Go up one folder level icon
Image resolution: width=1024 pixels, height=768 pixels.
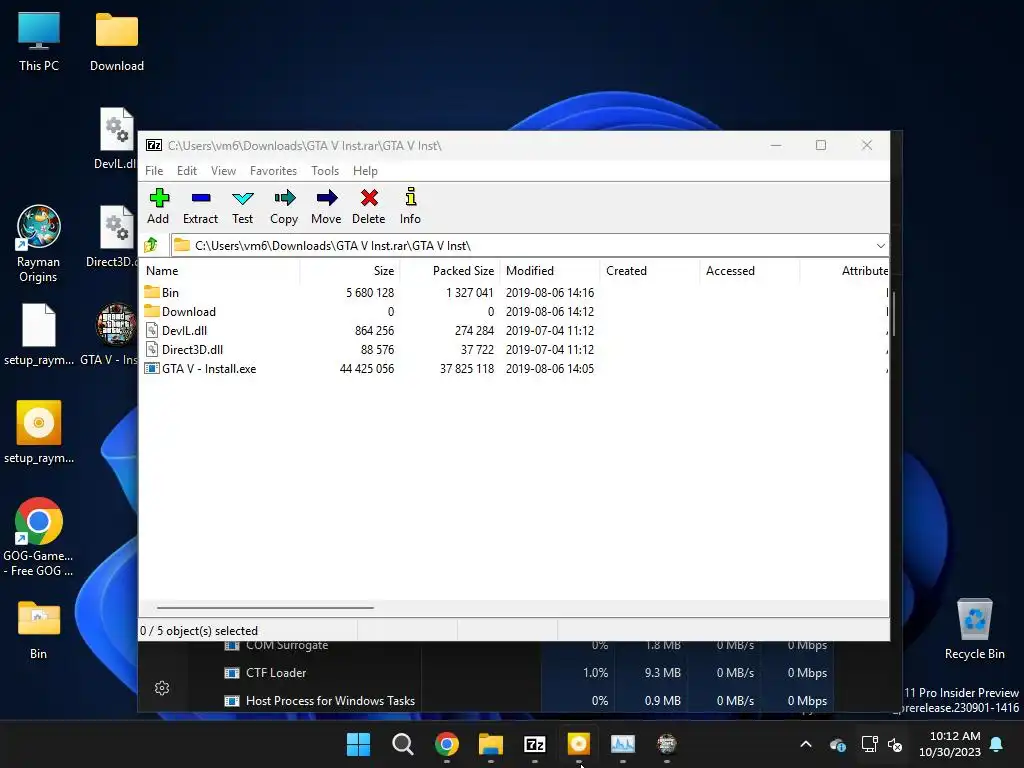pos(151,246)
